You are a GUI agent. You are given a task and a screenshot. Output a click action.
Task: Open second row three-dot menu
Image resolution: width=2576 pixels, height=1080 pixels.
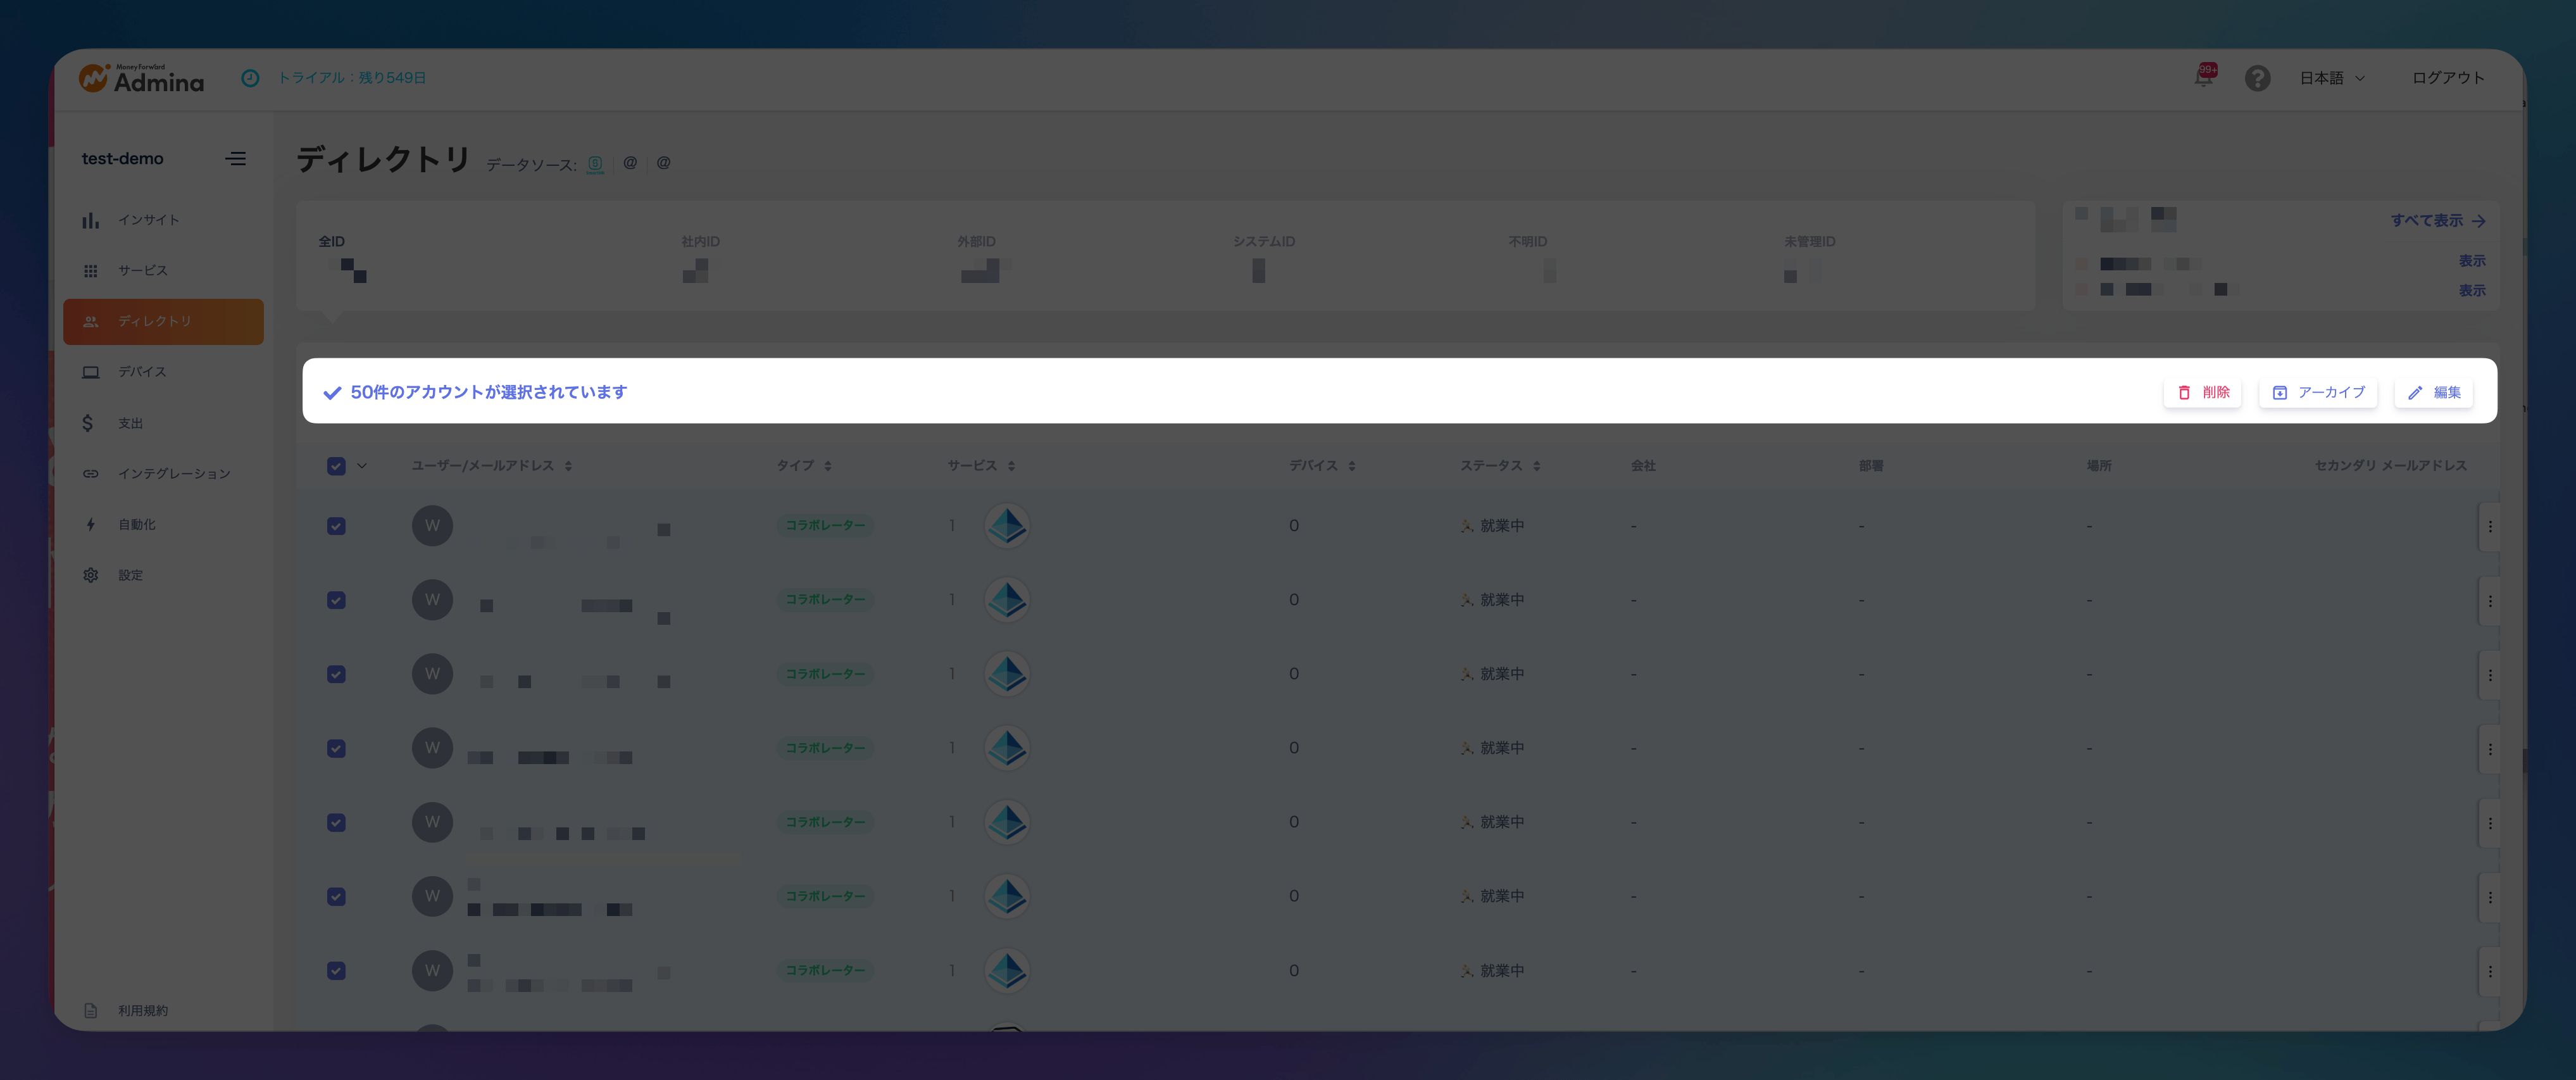(2489, 600)
